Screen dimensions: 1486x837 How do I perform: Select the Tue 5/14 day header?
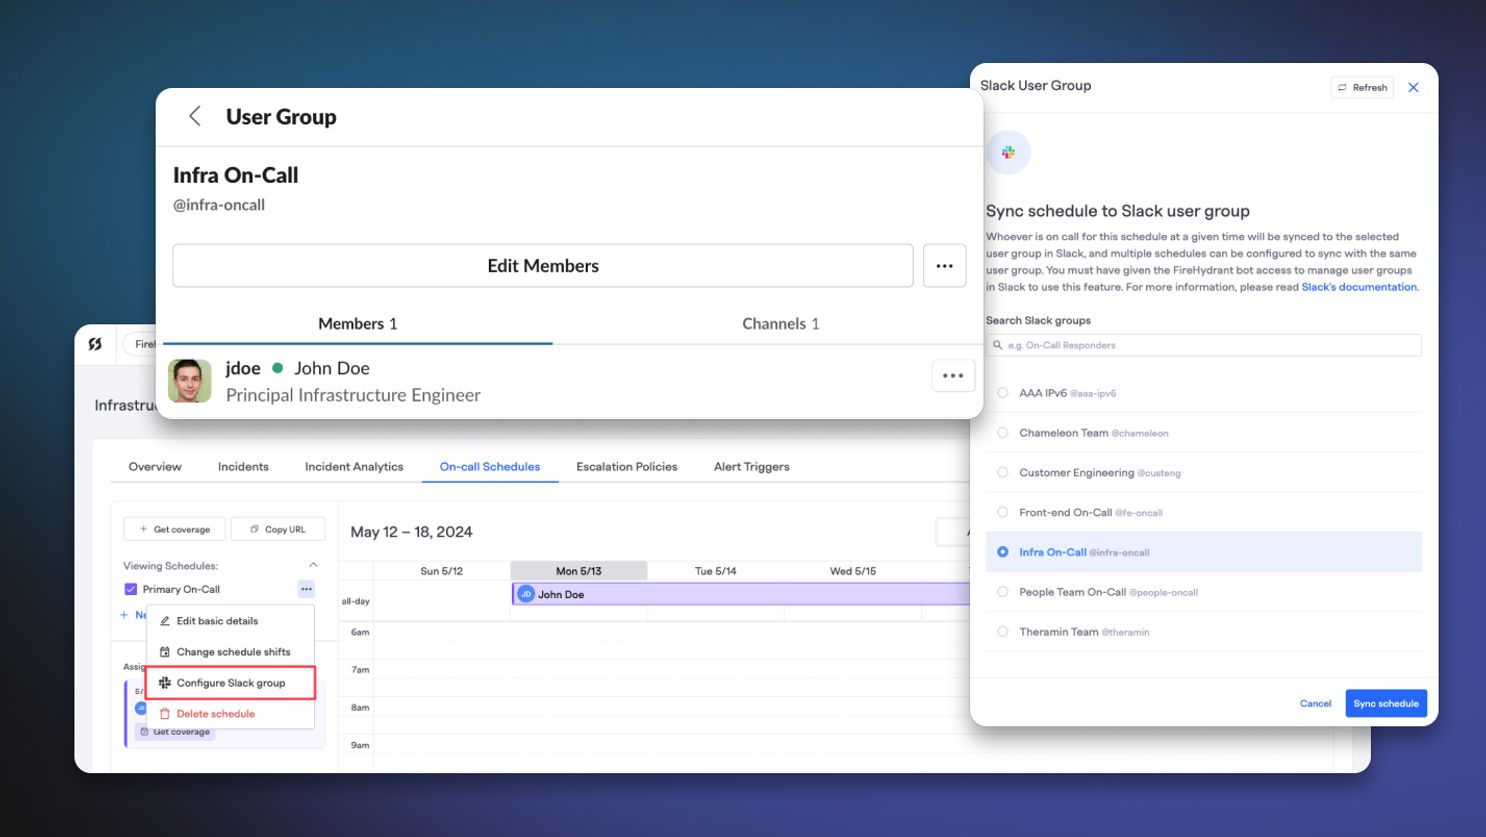(x=716, y=571)
